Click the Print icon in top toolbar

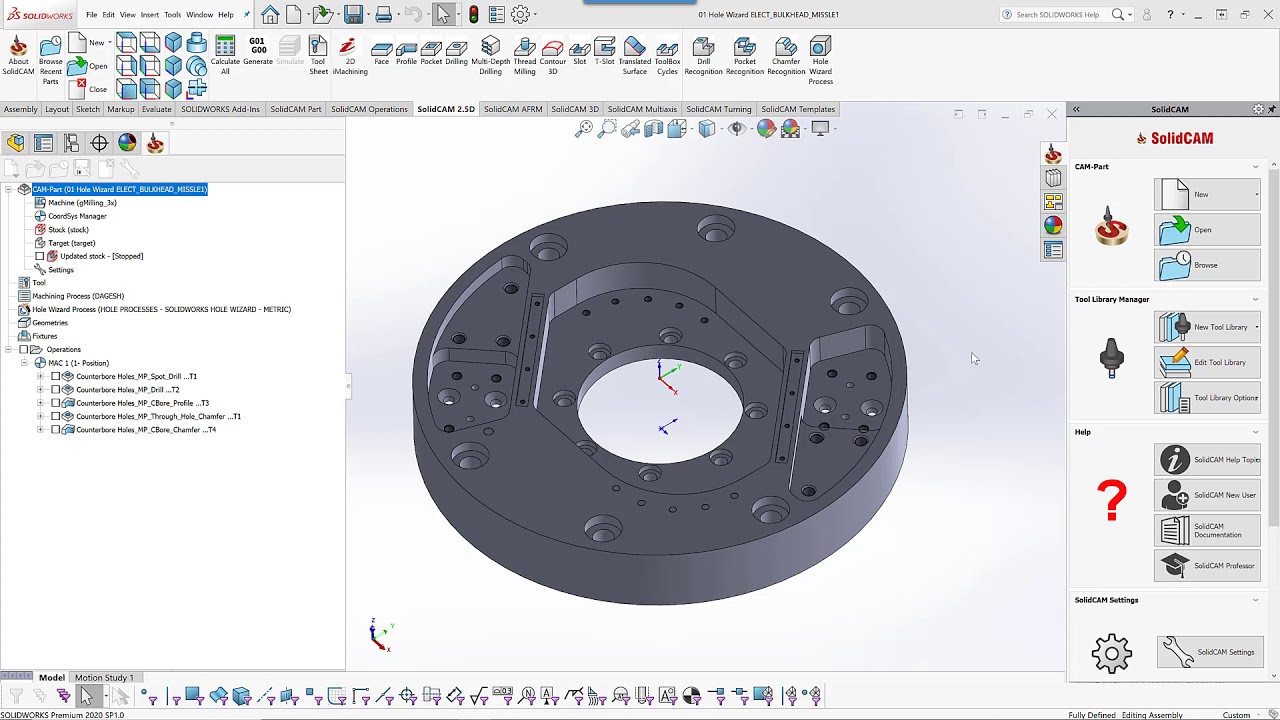tap(383, 14)
